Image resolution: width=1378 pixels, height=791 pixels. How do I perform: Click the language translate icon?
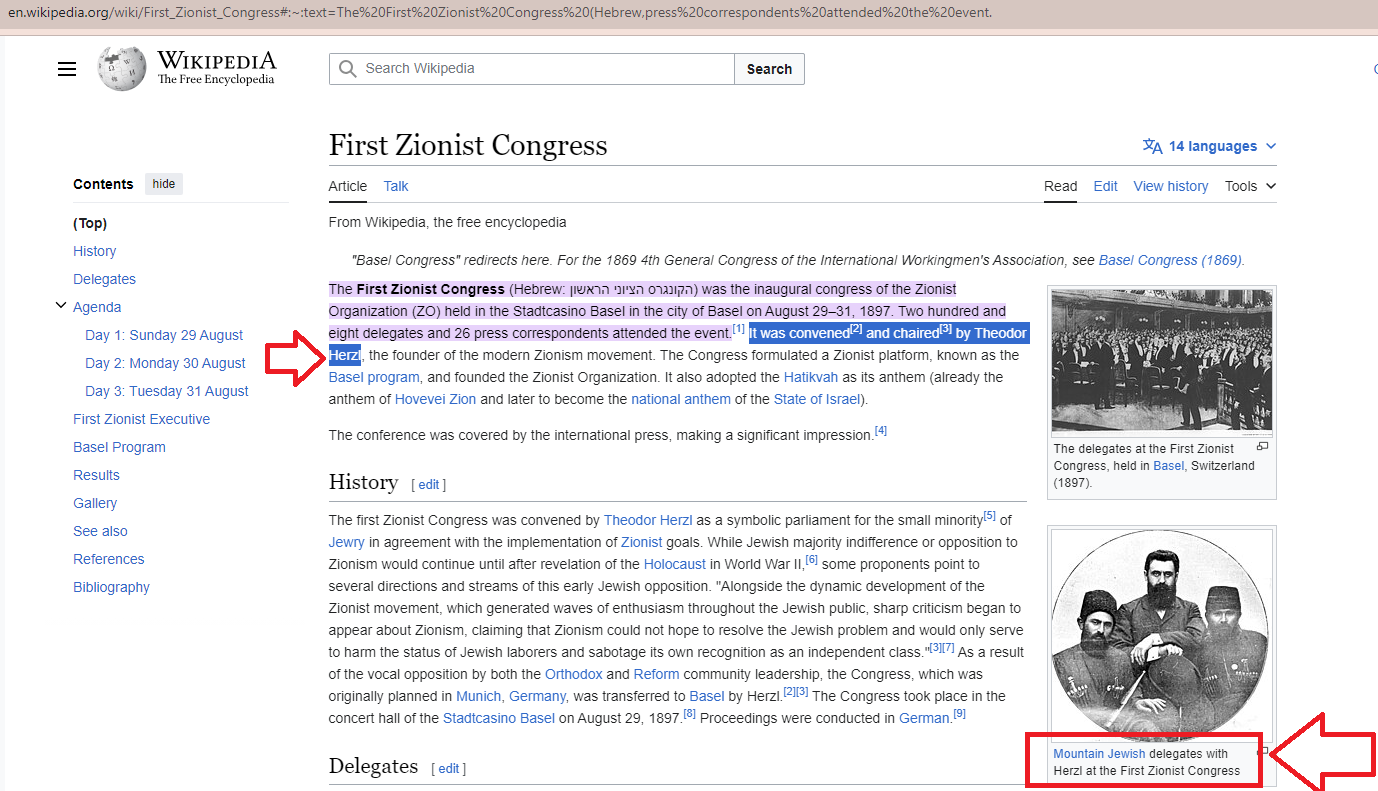coord(1152,147)
